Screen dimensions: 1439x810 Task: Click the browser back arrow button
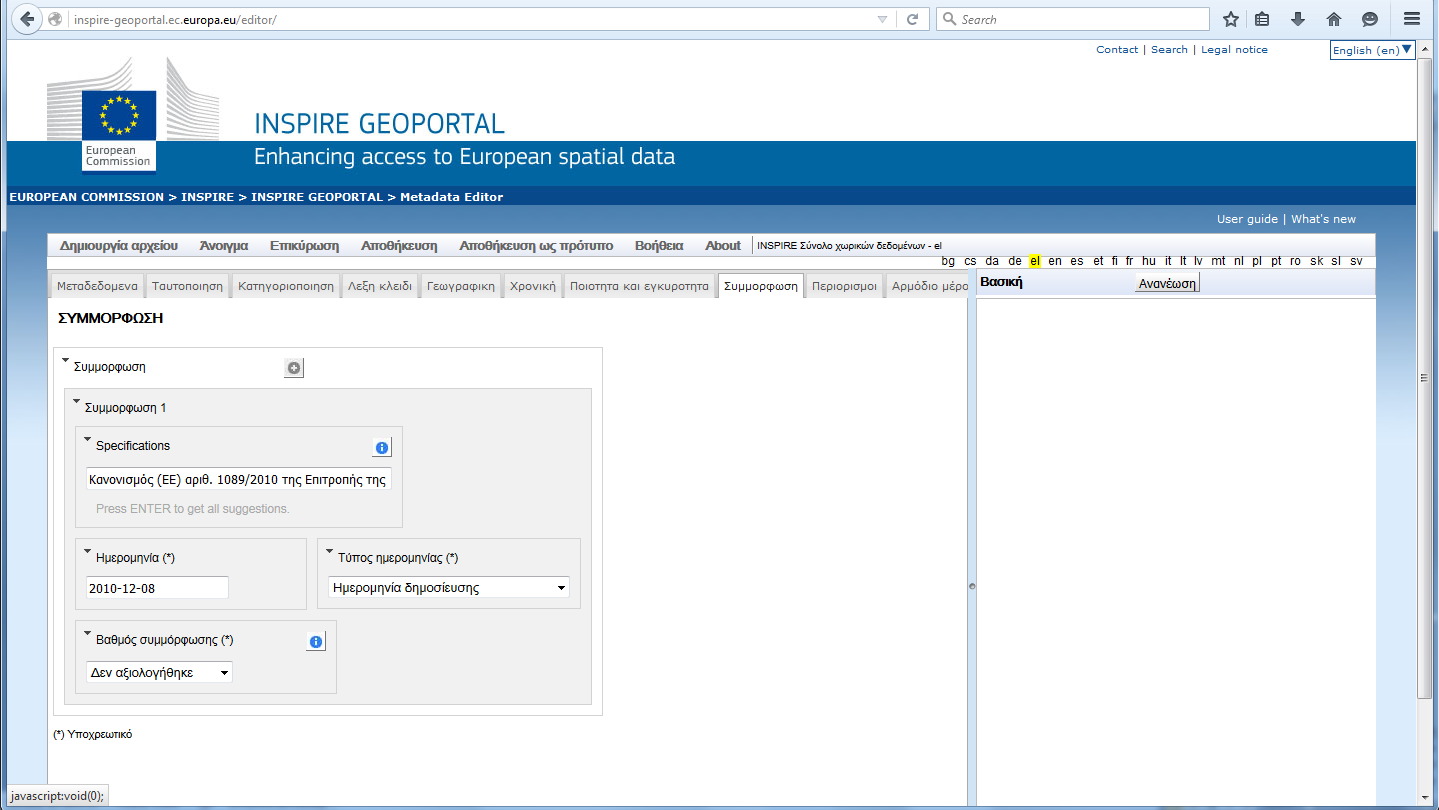click(x=27, y=19)
